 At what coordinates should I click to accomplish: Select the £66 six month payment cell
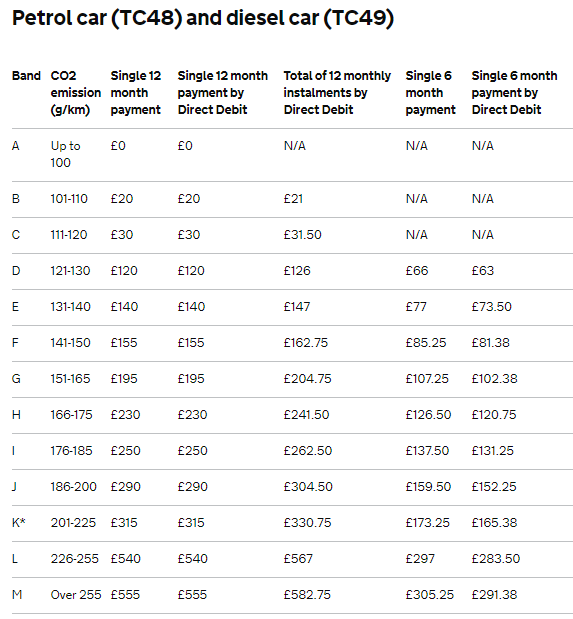(x=417, y=270)
